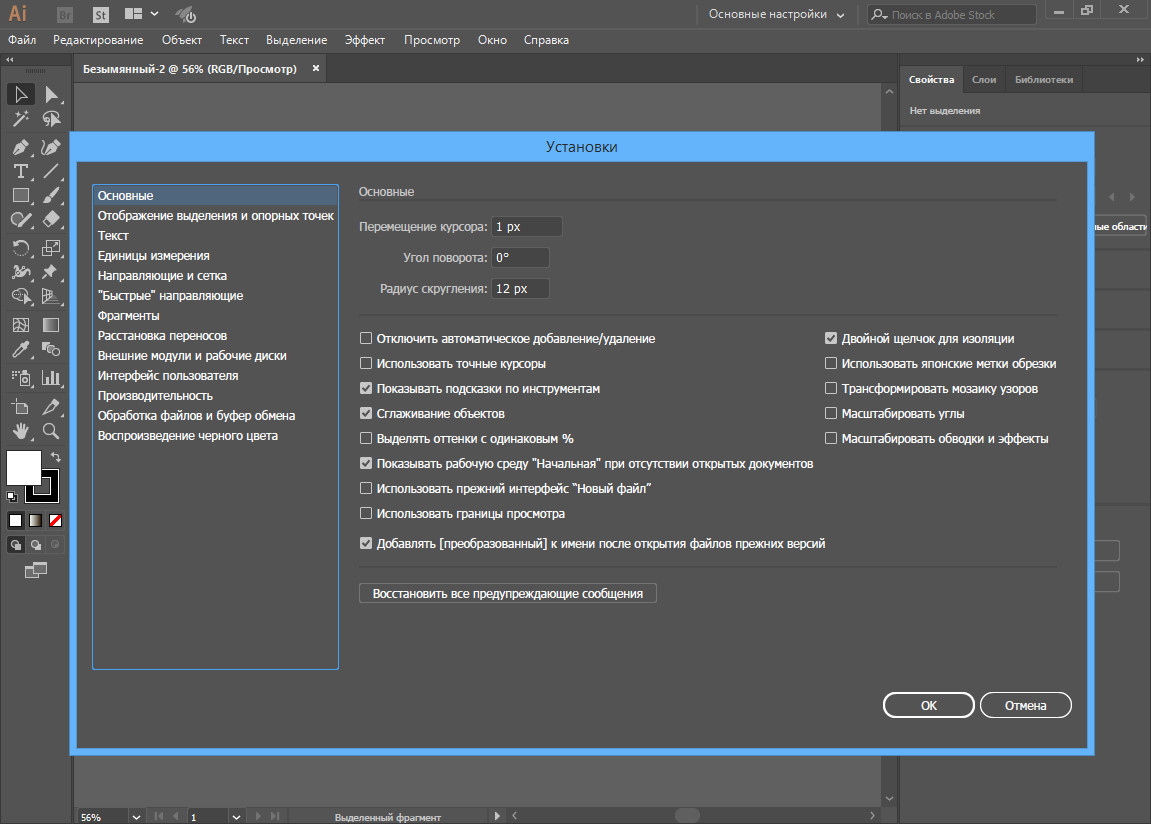Click the OK button in Установки
Viewport: 1151px width, 824px height.
click(928, 705)
